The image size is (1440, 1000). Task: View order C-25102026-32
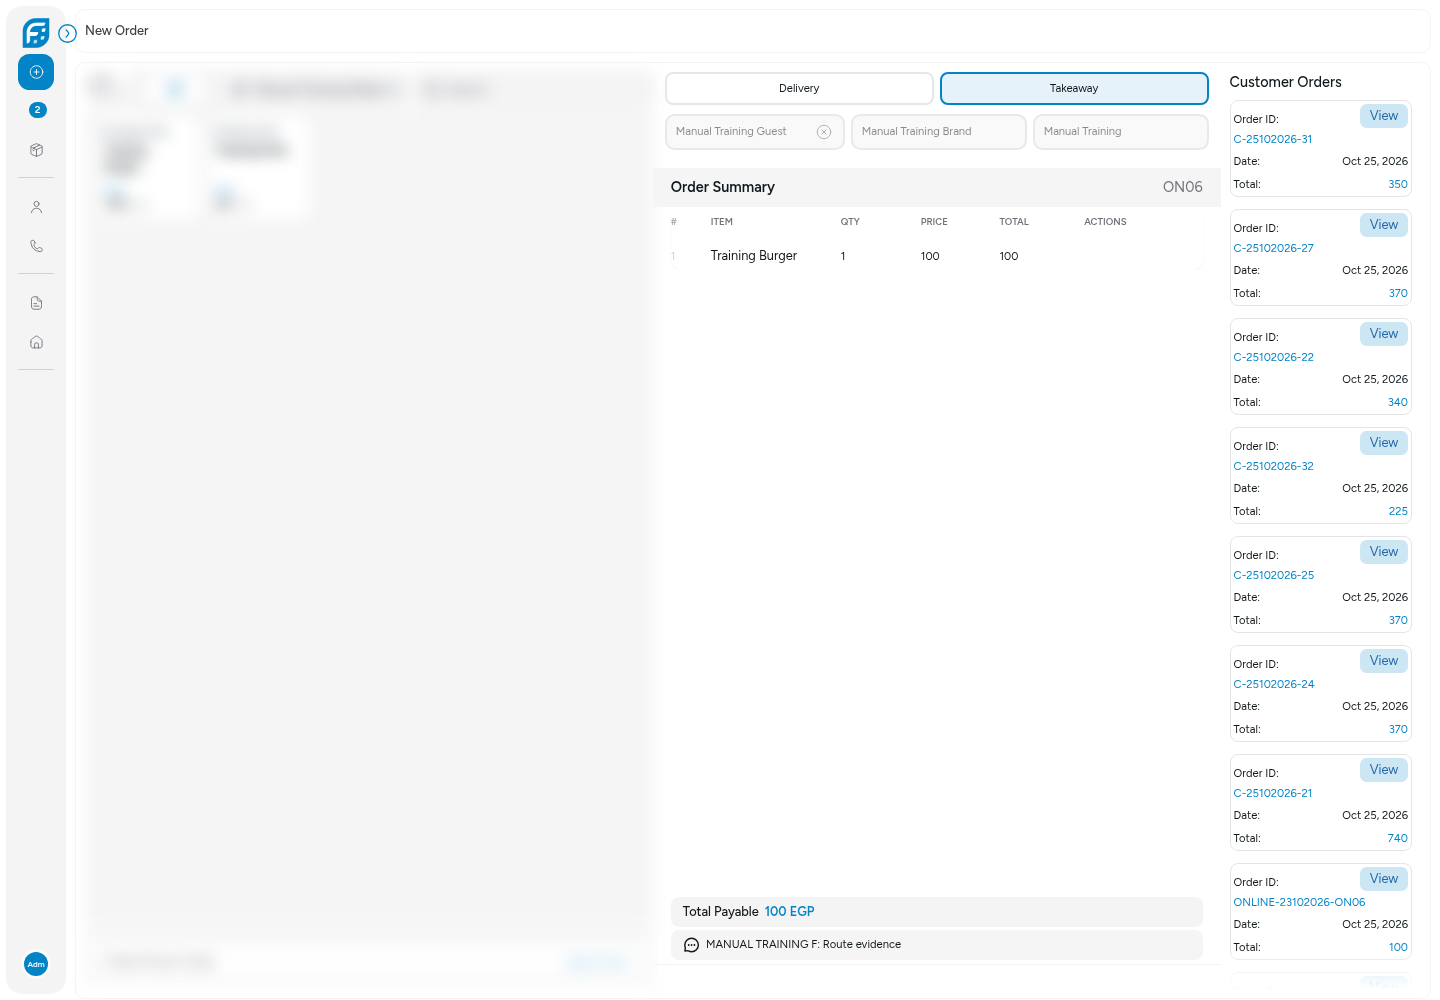pyautogui.click(x=1384, y=443)
